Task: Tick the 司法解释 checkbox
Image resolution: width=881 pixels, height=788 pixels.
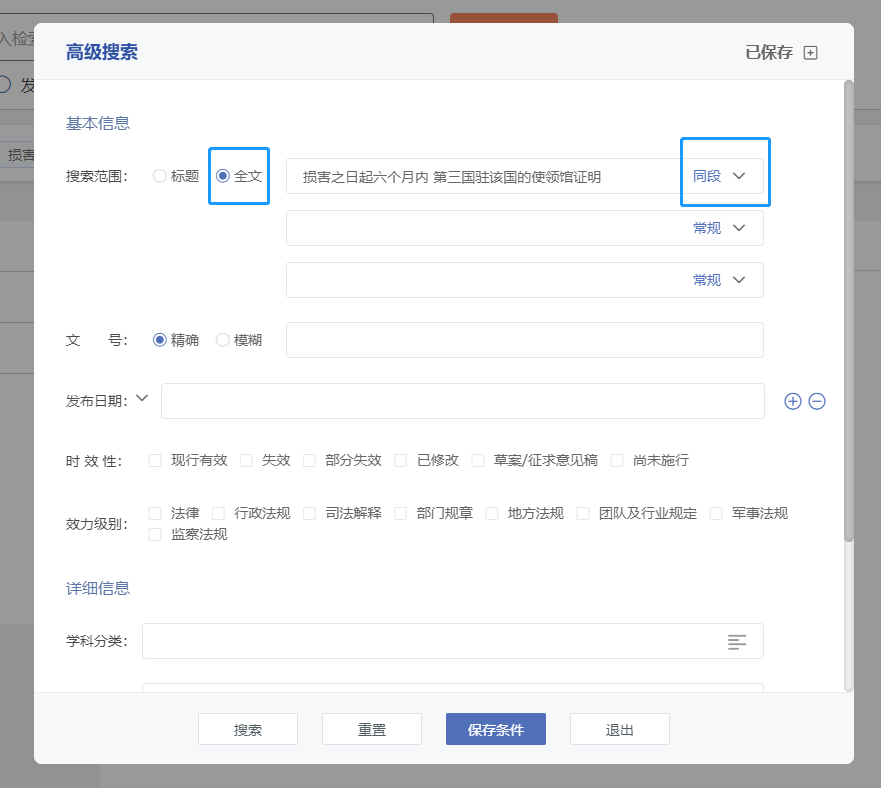Action: coord(309,514)
